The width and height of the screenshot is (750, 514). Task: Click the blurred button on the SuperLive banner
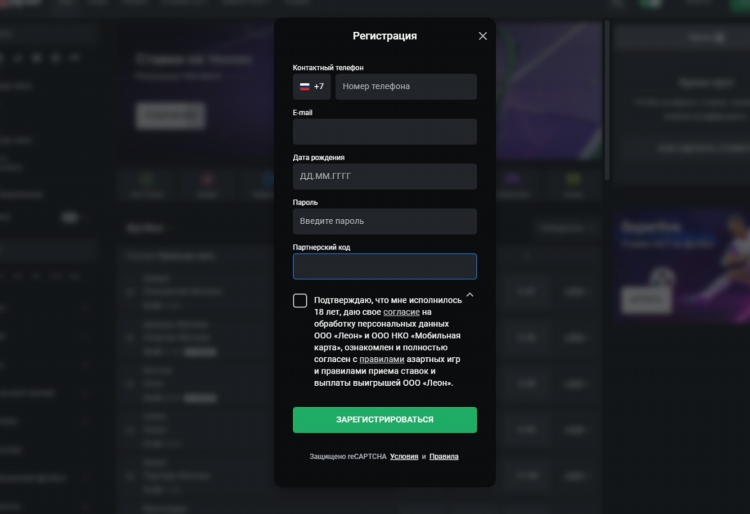click(x=646, y=300)
